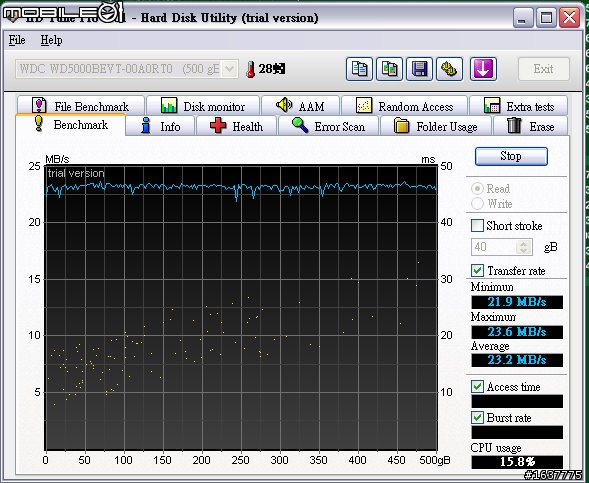Disable the Access time checkbox
Image resolution: width=589 pixels, height=483 pixels.
coord(477,386)
